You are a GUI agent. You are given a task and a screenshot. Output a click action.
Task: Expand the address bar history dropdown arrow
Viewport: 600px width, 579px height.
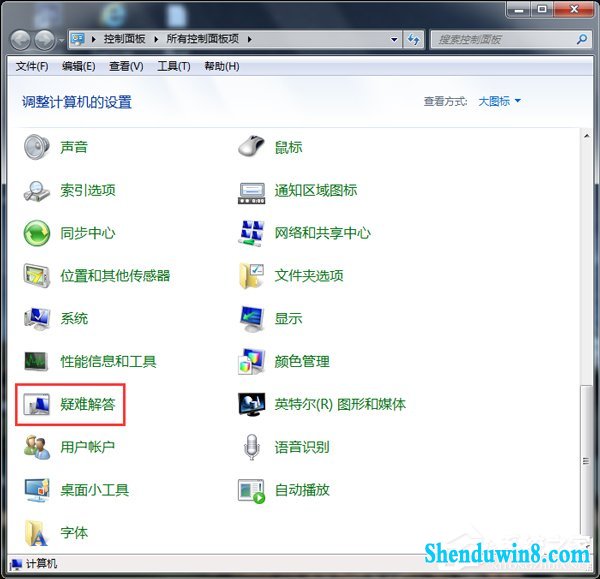point(394,39)
